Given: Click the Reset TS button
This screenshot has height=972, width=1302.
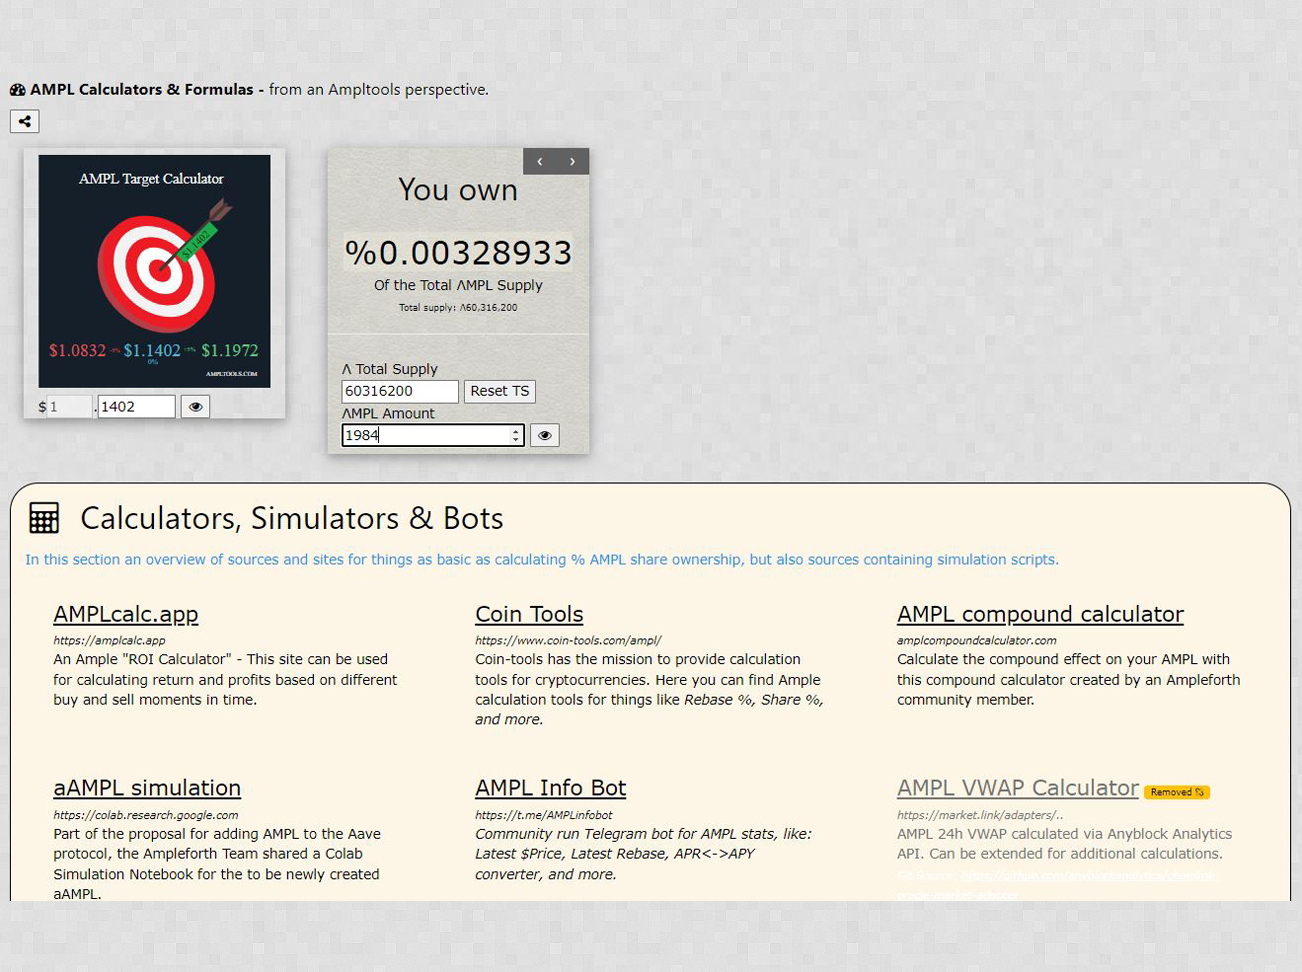Looking at the screenshot, I should click(499, 392).
